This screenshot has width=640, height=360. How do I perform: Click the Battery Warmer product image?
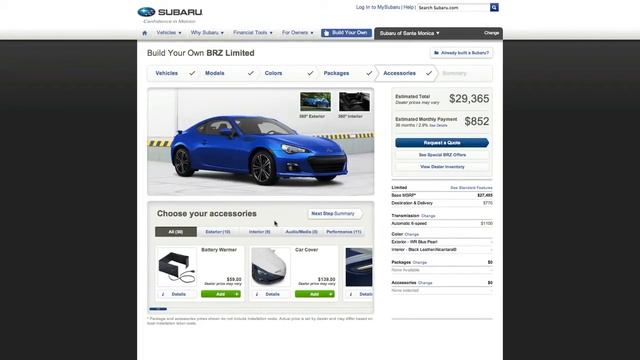[x=177, y=267]
